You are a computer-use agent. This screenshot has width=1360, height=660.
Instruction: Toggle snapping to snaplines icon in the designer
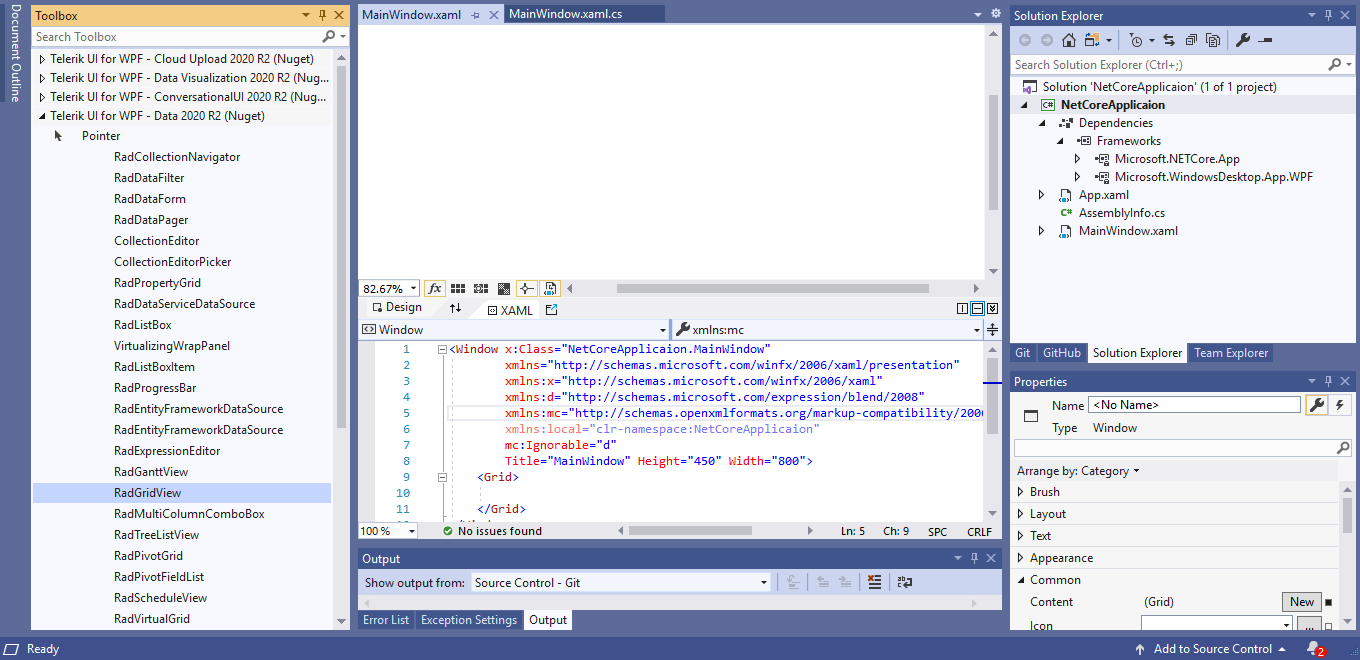[x=527, y=288]
